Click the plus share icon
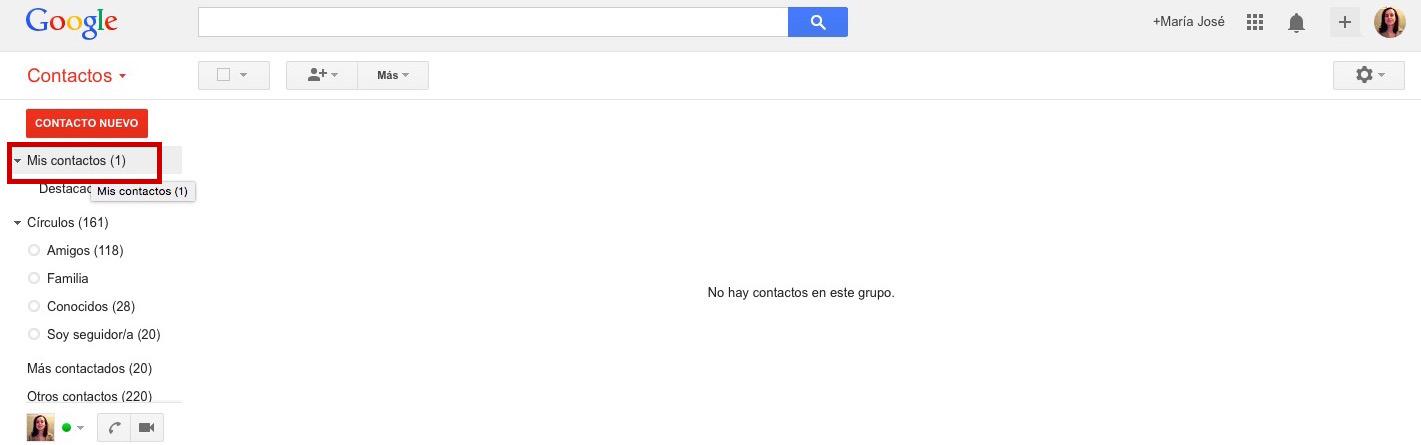The width and height of the screenshot is (1421, 445). (1345, 22)
